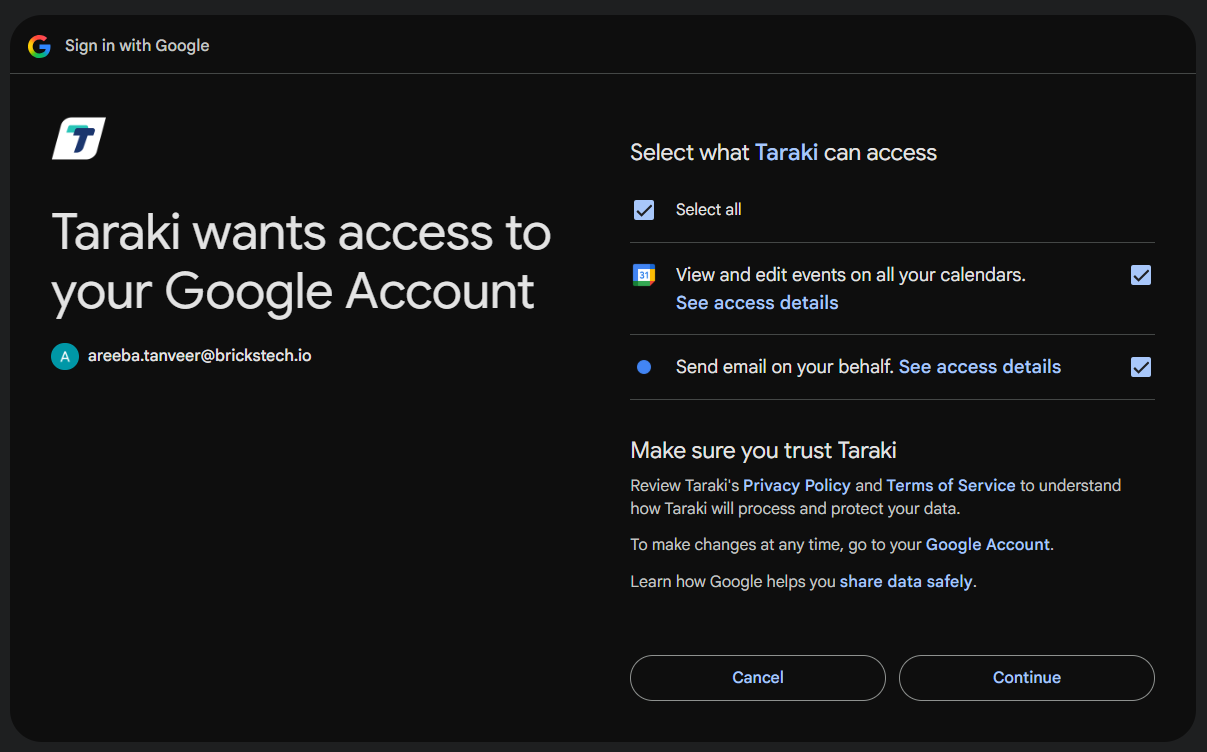Image resolution: width=1207 pixels, height=752 pixels.
Task: Click the Google logo in header
Action: [39, 46]
